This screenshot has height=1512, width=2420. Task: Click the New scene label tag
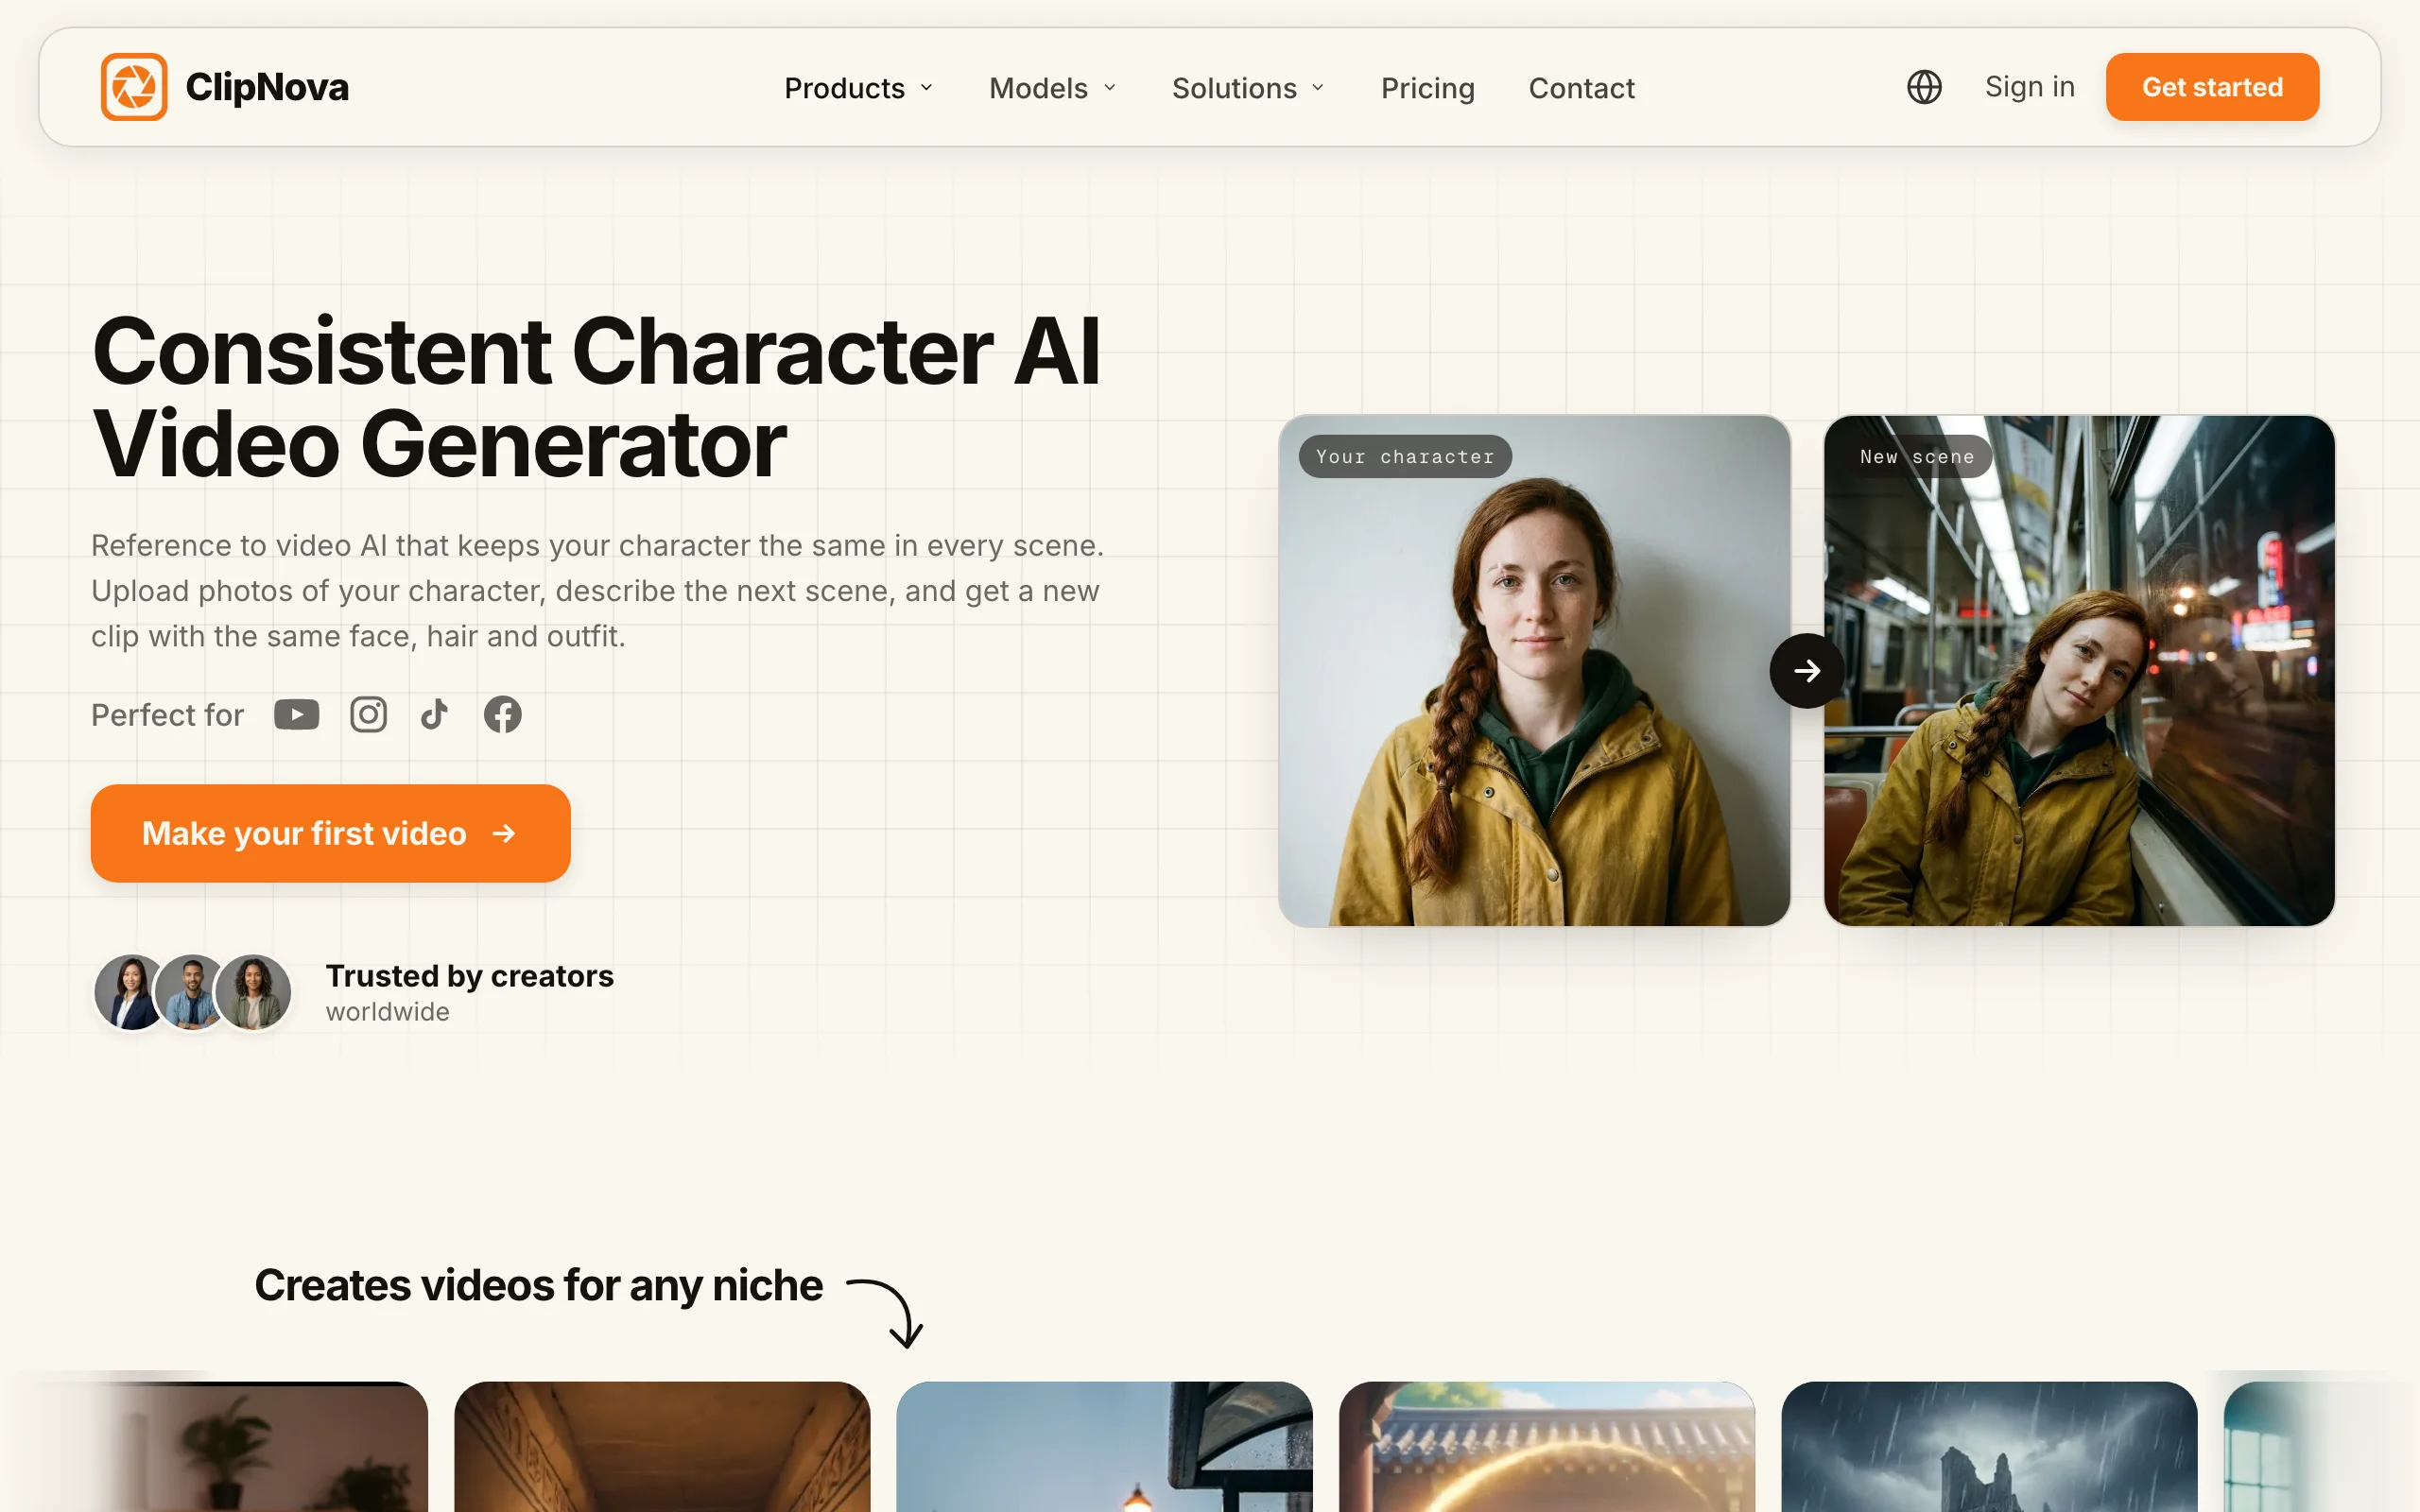click(1917, 456)
